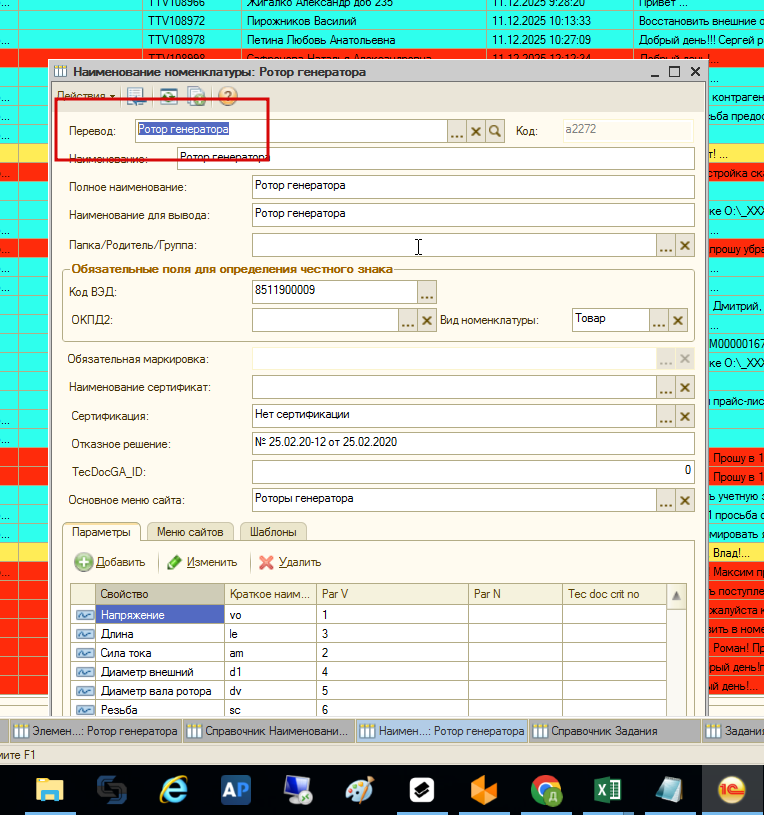Screen dimensions: 764x815
Task: Select the Сила тока row
Action: (x=368, y=653)
